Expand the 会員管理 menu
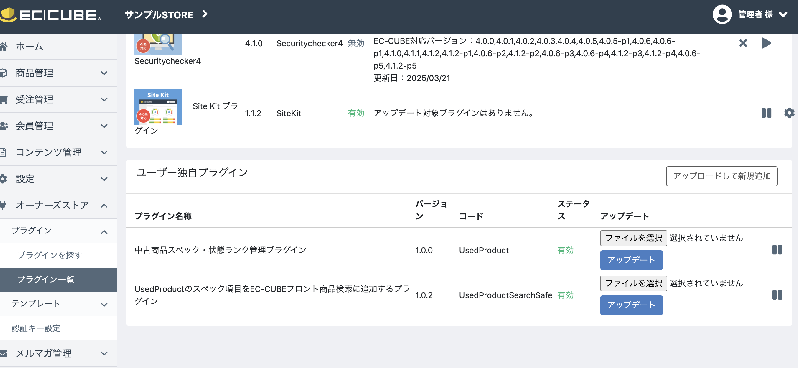 point(58,126)
